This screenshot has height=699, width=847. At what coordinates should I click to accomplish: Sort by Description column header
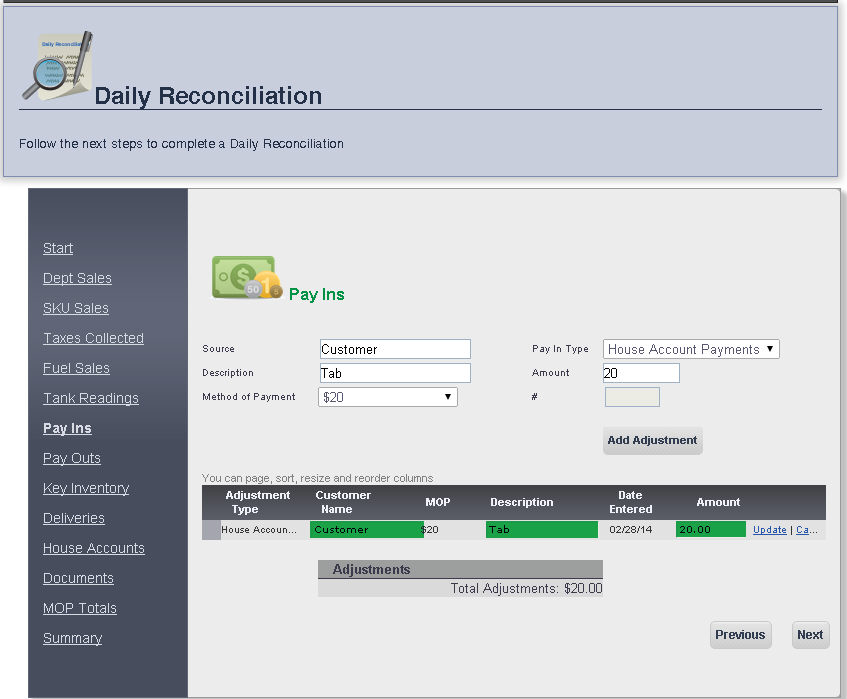click(522, 502)
